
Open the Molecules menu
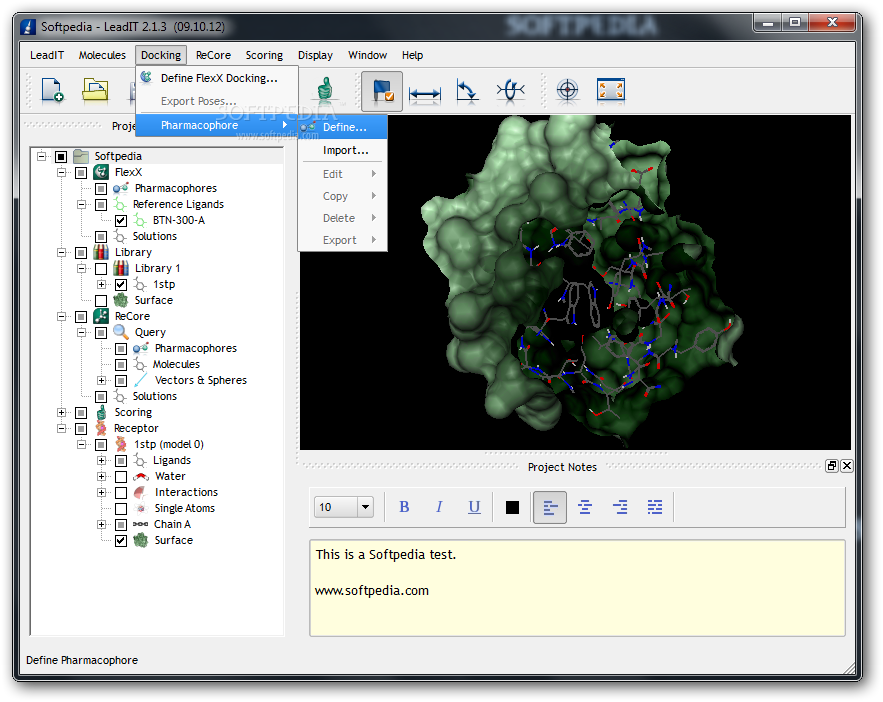(x=102, y=55)
